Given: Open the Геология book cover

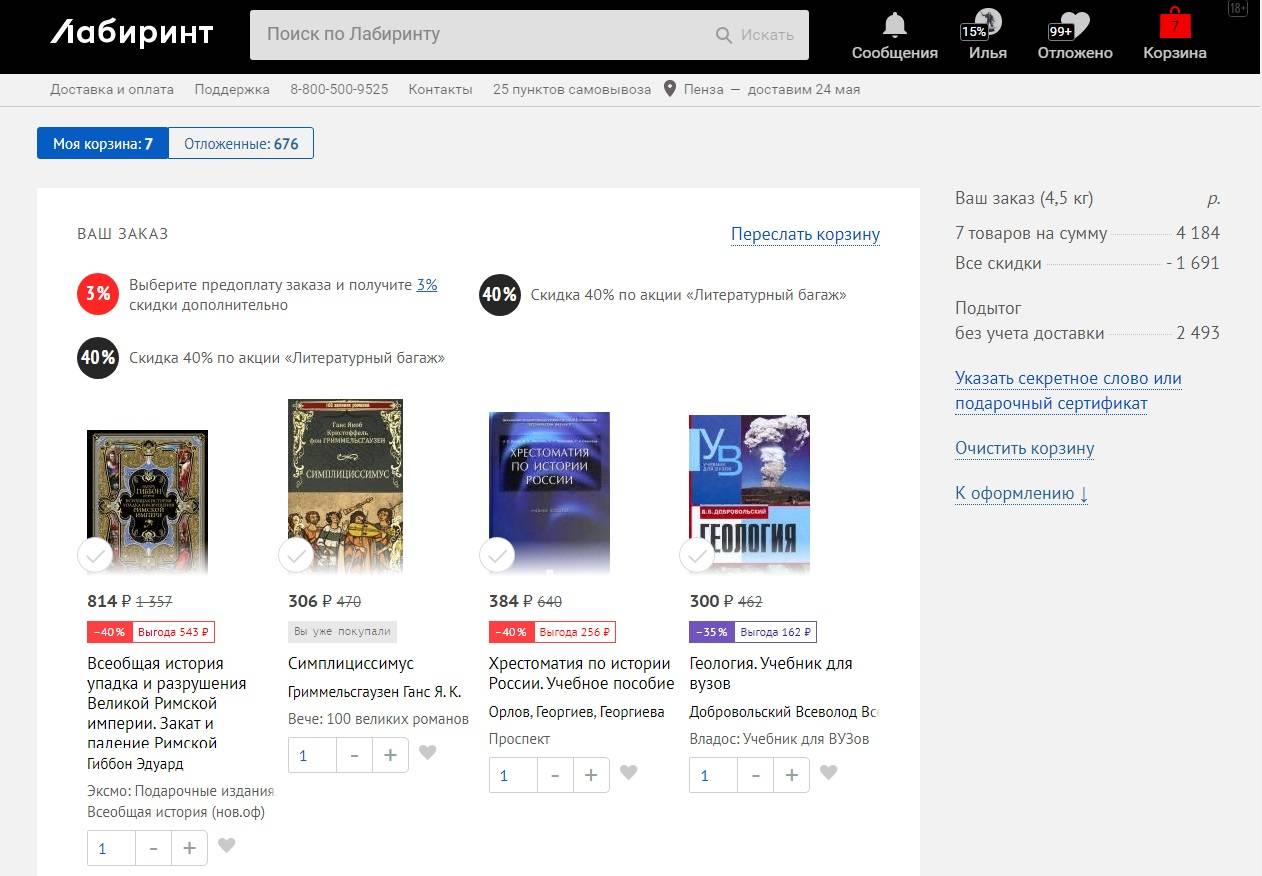Looking at the screenshot, I should pos(749,496).
